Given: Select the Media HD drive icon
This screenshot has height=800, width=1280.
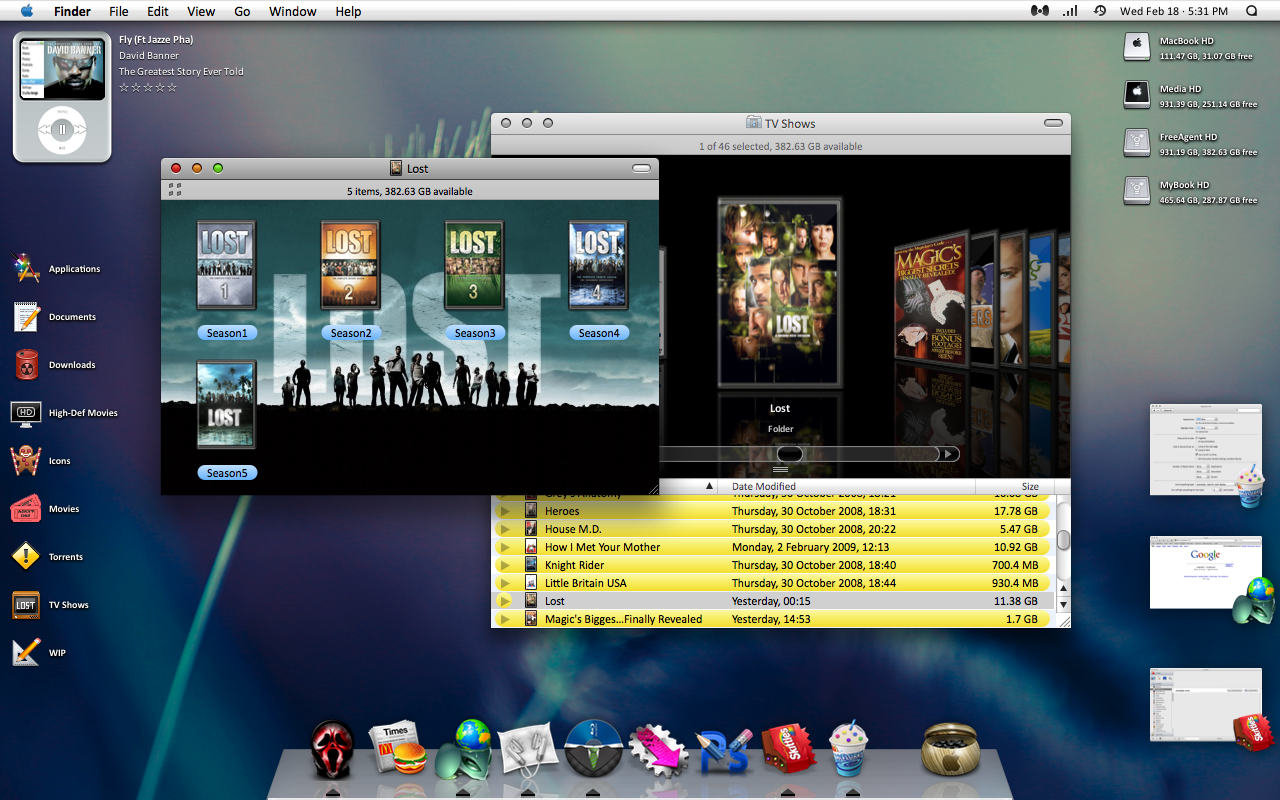Looking at the screenshot, I should point(1137,95).
